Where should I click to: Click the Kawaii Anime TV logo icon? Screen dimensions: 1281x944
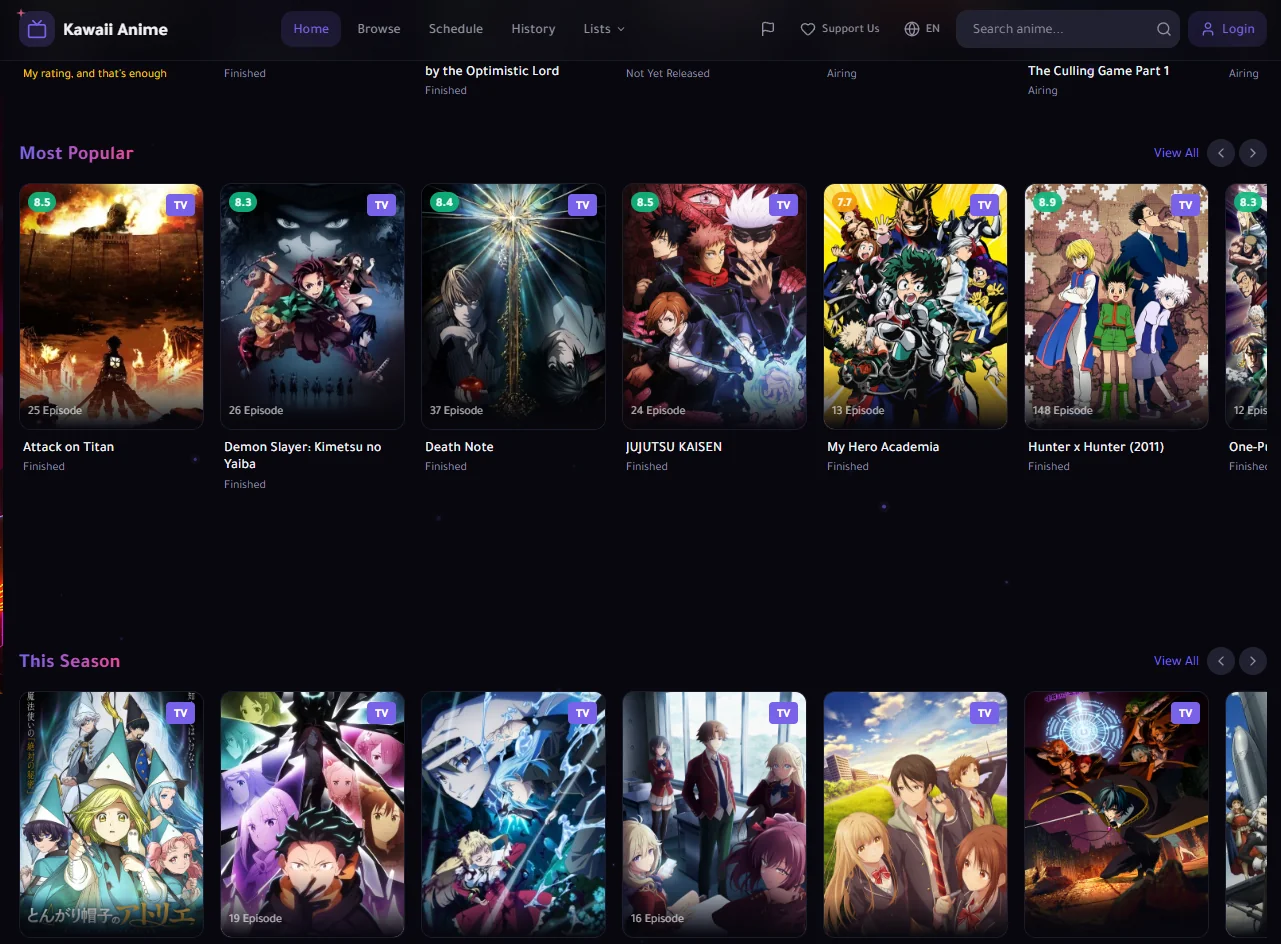(35, 28)
